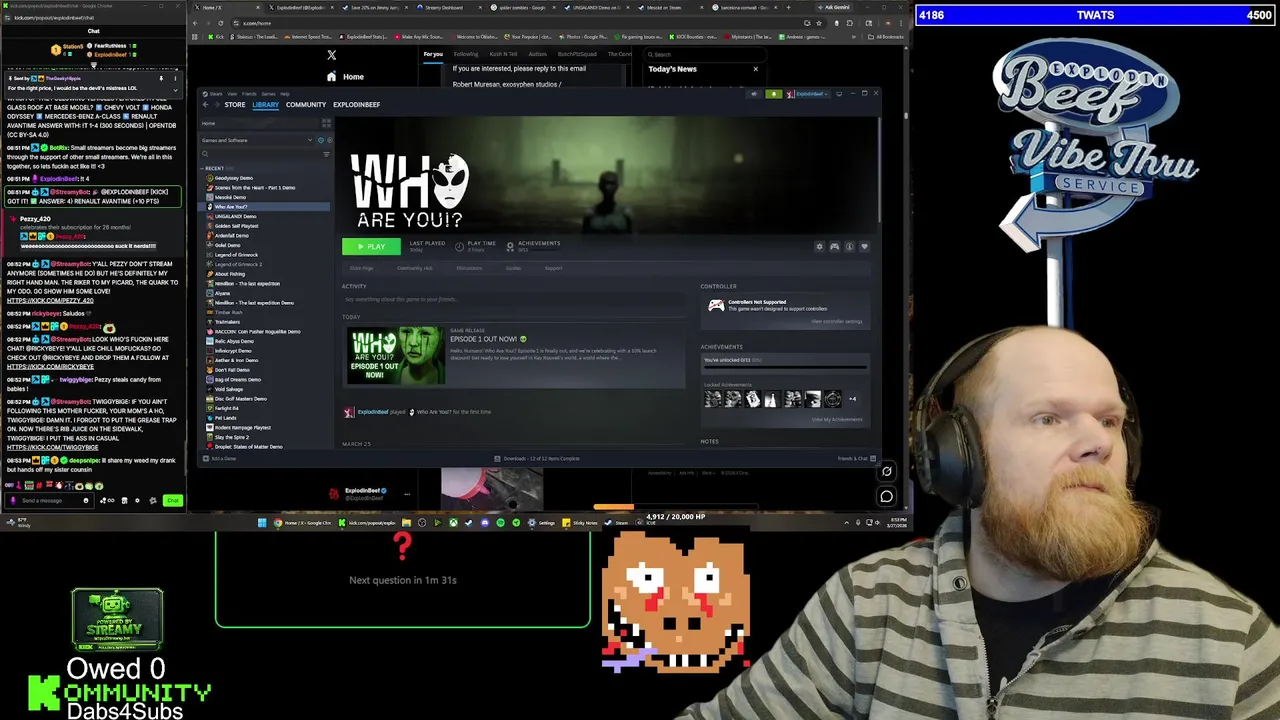Toggle the library grid view icon beside Home

pyautogui.click(x=326, y=123)
